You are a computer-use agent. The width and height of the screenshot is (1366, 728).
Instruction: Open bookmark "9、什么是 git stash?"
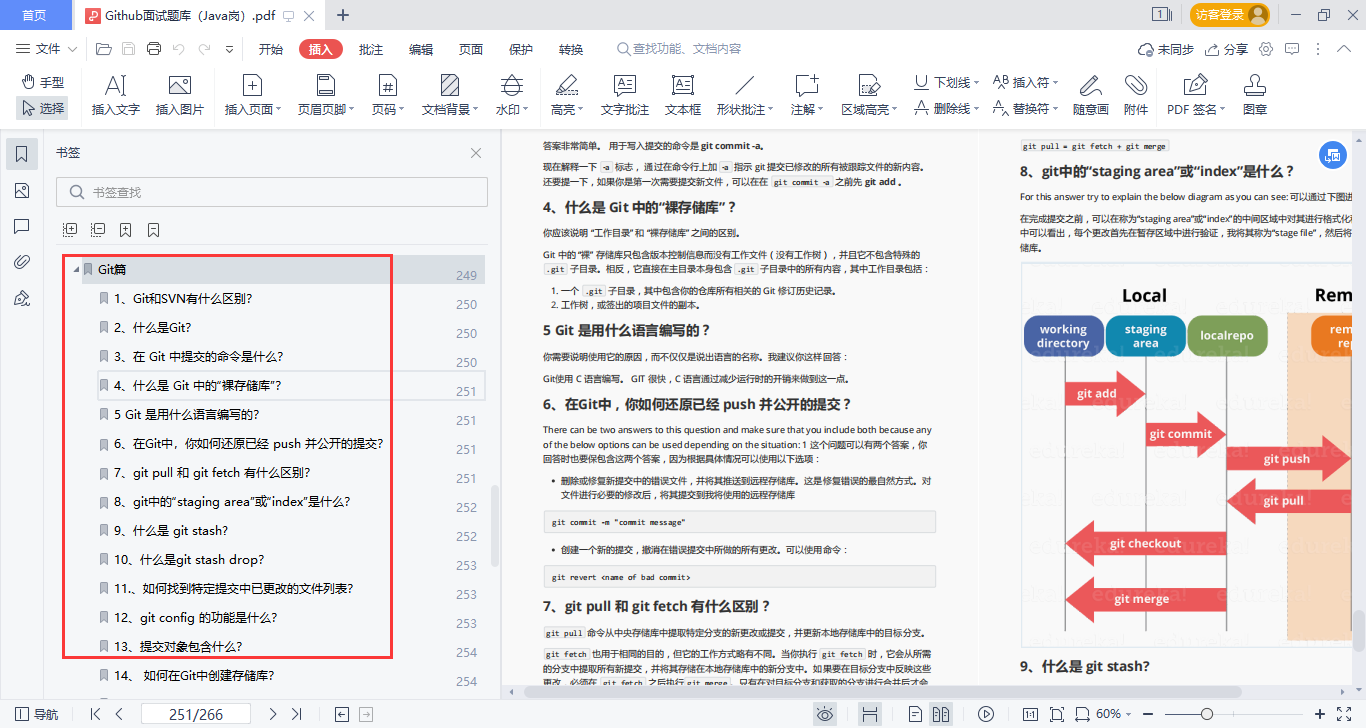tap(170, 531)
